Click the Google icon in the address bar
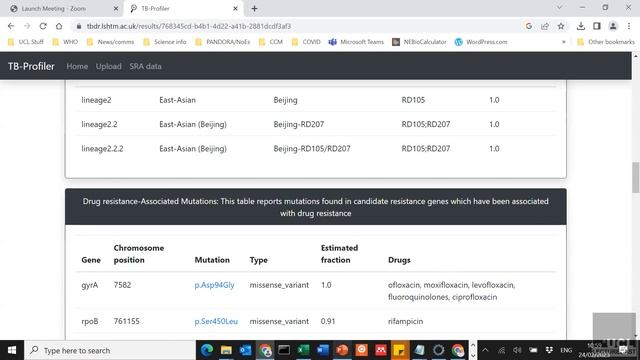The image size is (640, 360). click(529, 26)
